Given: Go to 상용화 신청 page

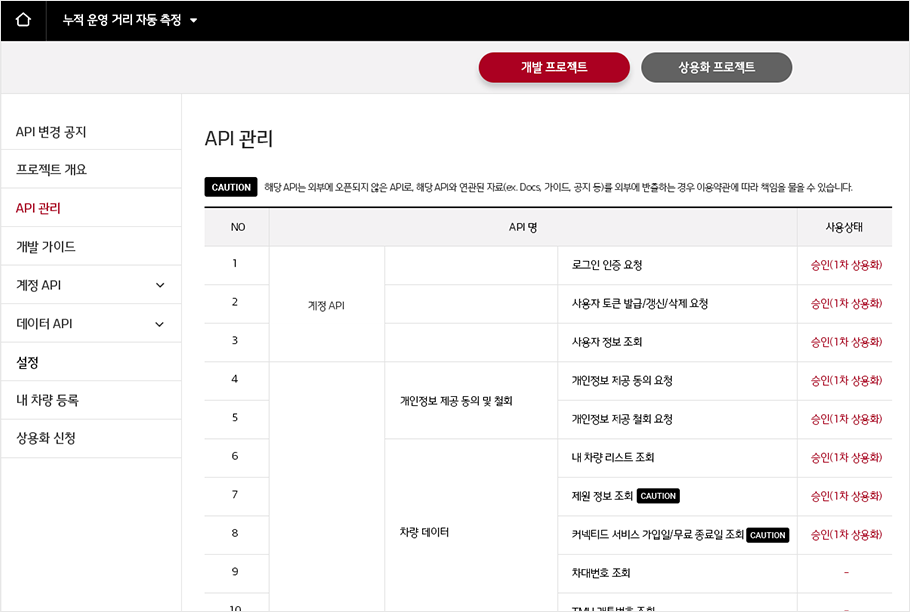Looking at the screenshot, I should click(46, 438).
